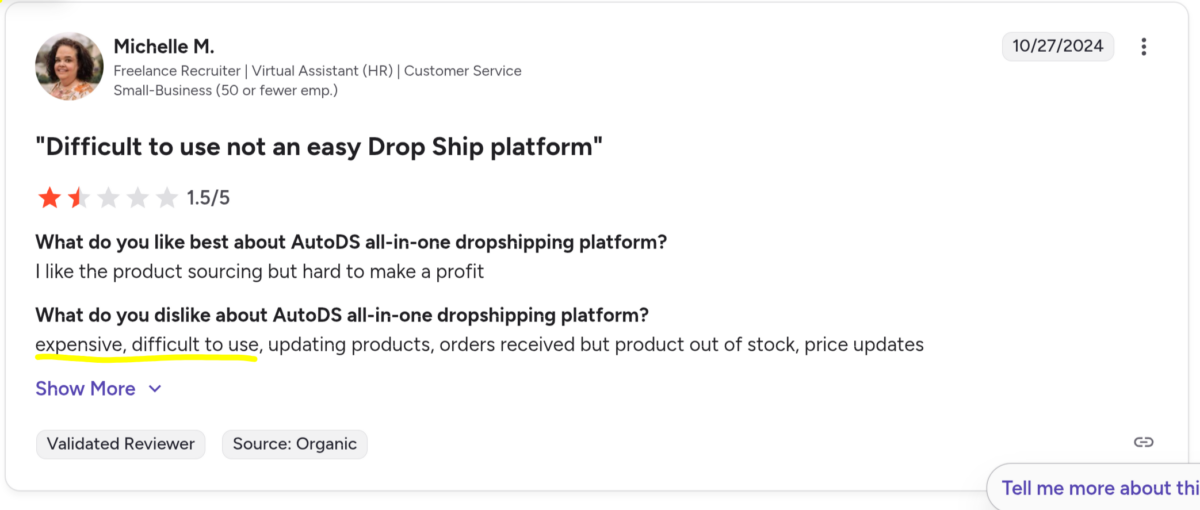Click the chain link icon to copy review link
Image resolution: width=1200 pixels, height=510 pixels.
point(1144,442)
